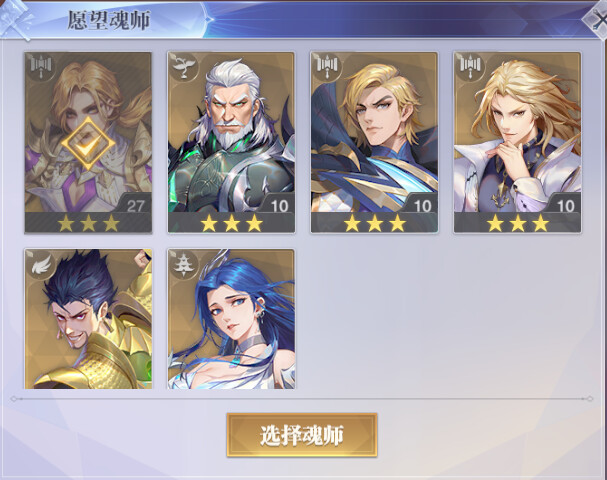
Task: Uncheck the golden checkmark on selected card
Action: 88,143
